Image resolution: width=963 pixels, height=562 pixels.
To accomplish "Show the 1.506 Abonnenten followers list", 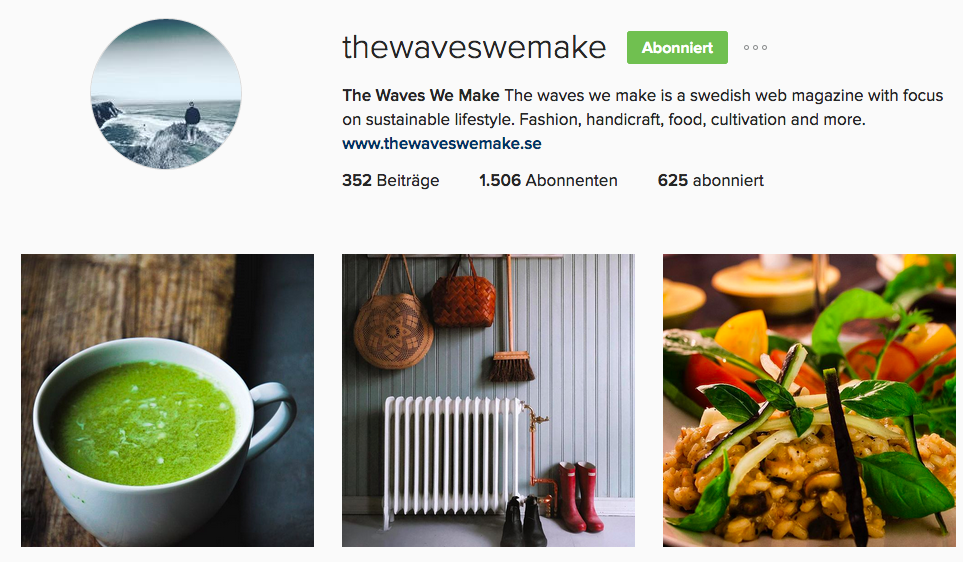I will pos(548,180).
